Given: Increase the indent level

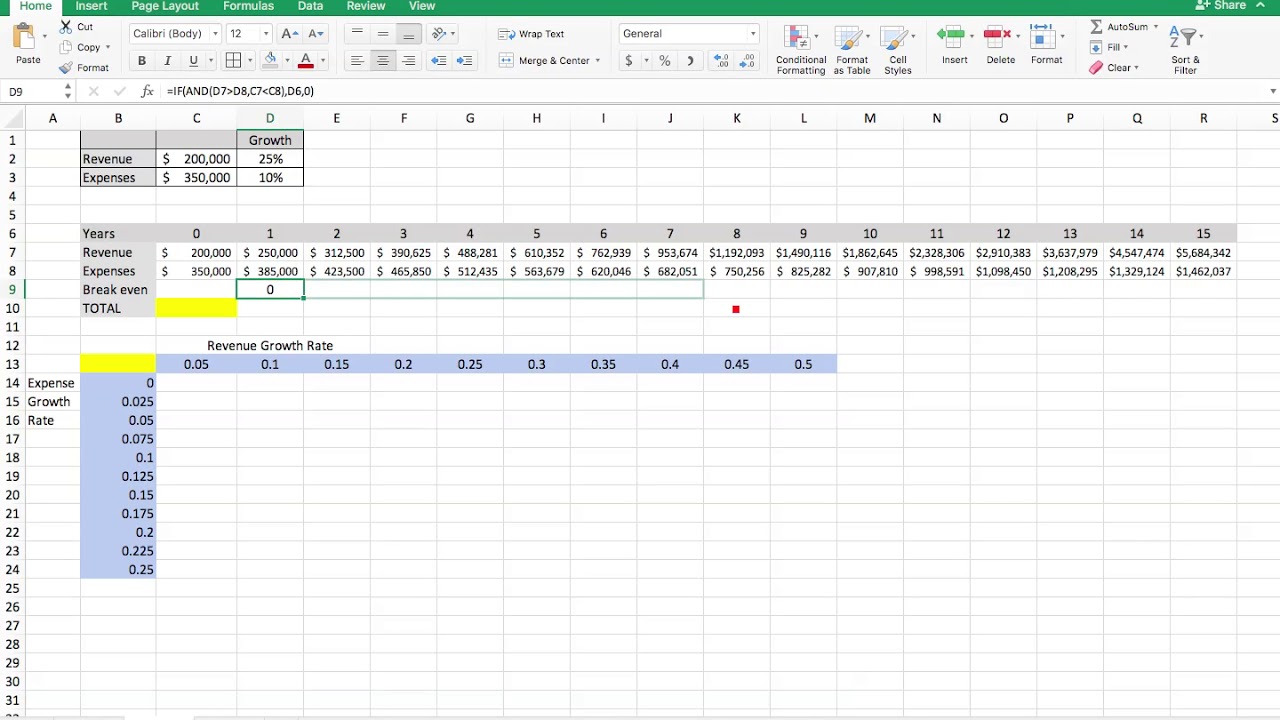Looking at the screenshot, I should 465,61.
